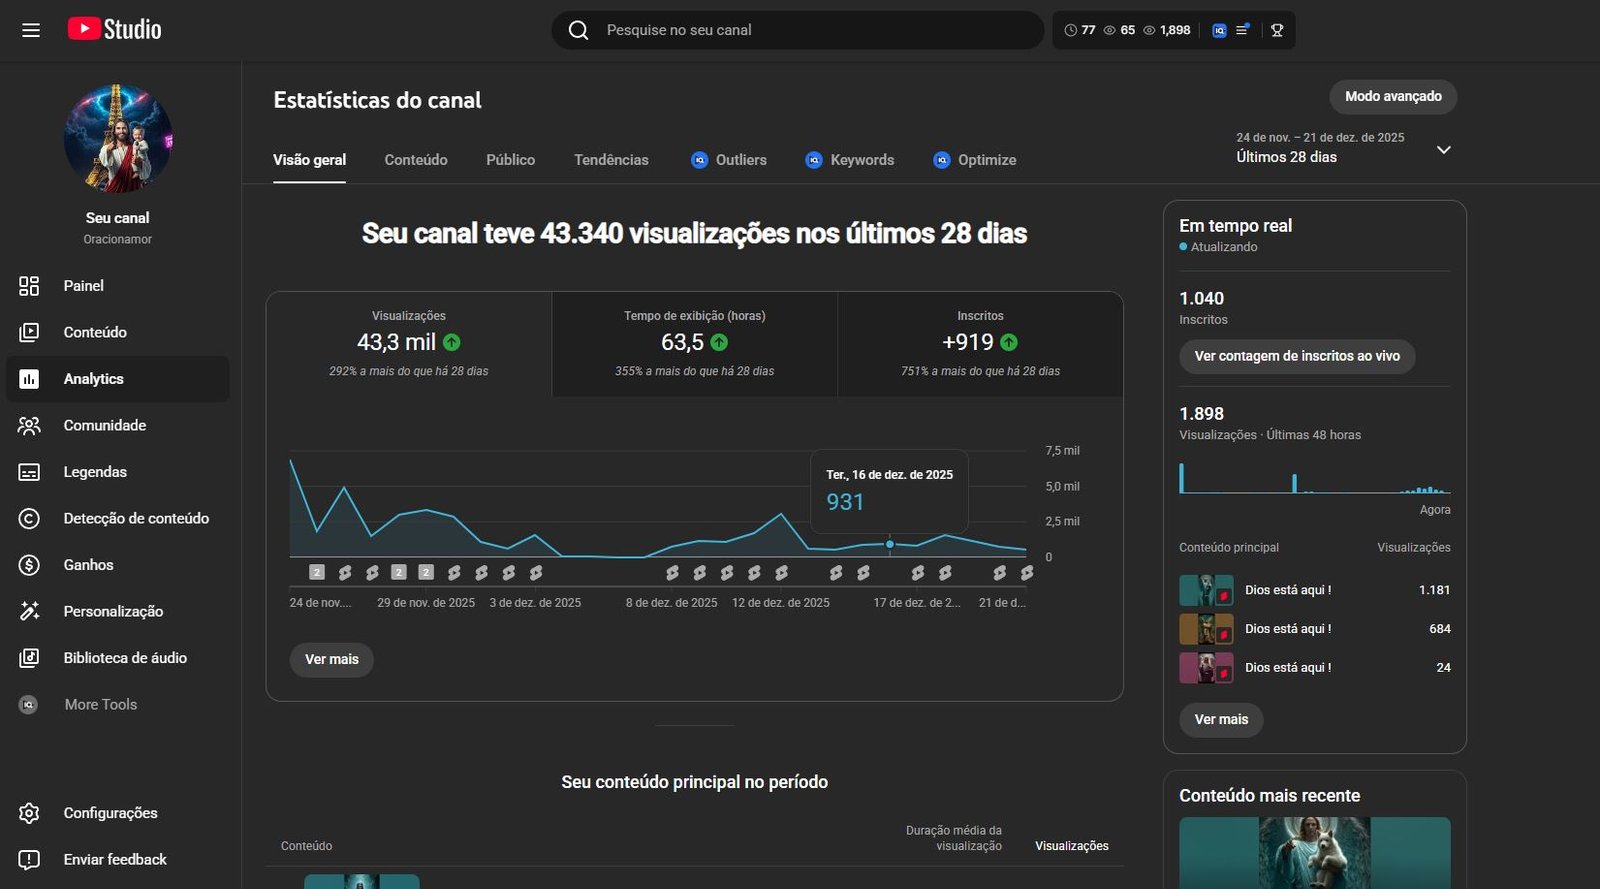Open Biblioteca de áudio
This screenshot has height=889, width=1600.
pyautogui.click(x=125, y=658)
